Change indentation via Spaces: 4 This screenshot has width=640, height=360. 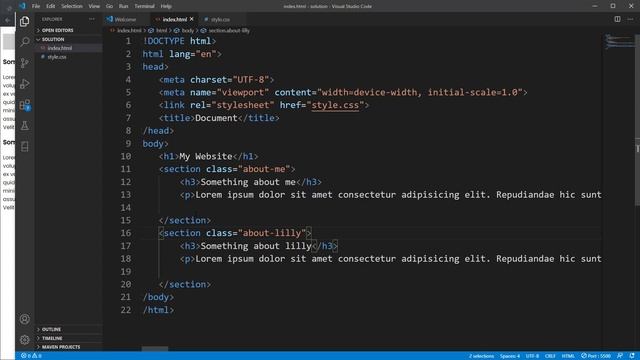pyautogui.click(x=510, y=356)
